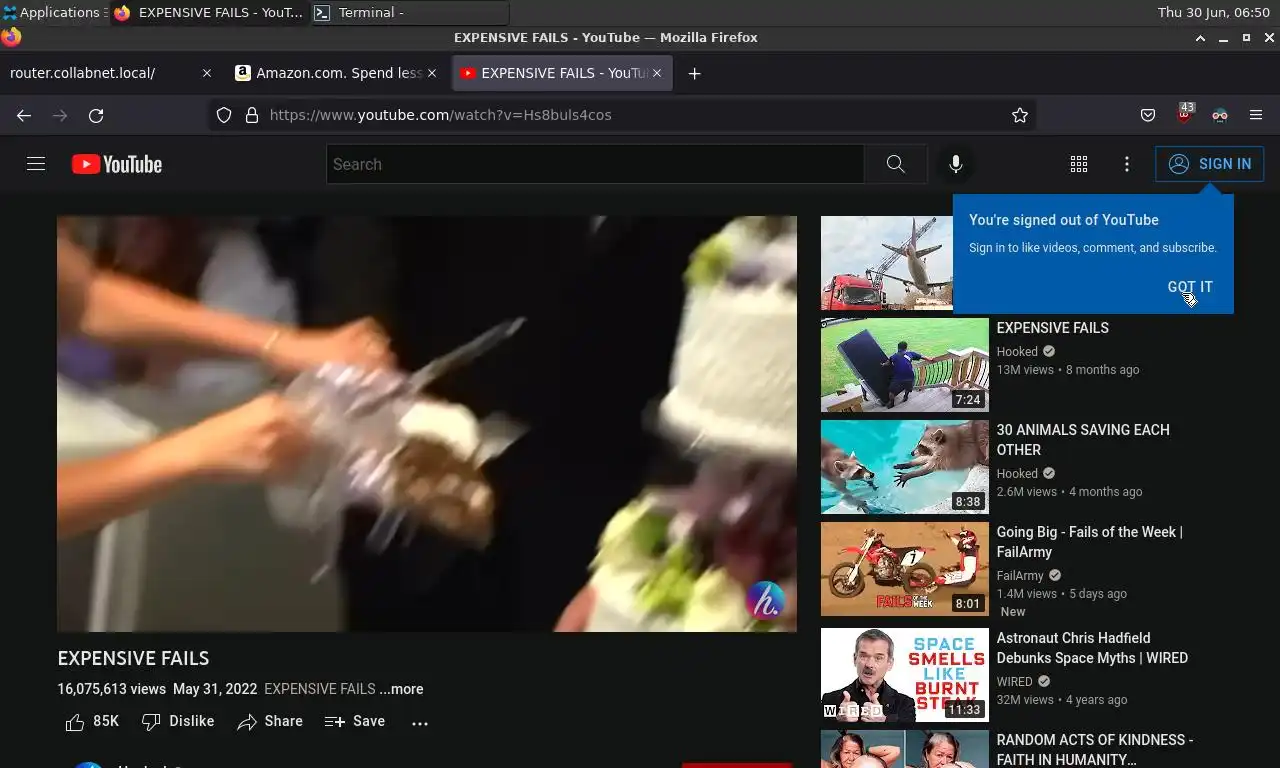The width and height of the screenshot is (1280, 768).
Task: Open the Share dialog
Action: 270,721
